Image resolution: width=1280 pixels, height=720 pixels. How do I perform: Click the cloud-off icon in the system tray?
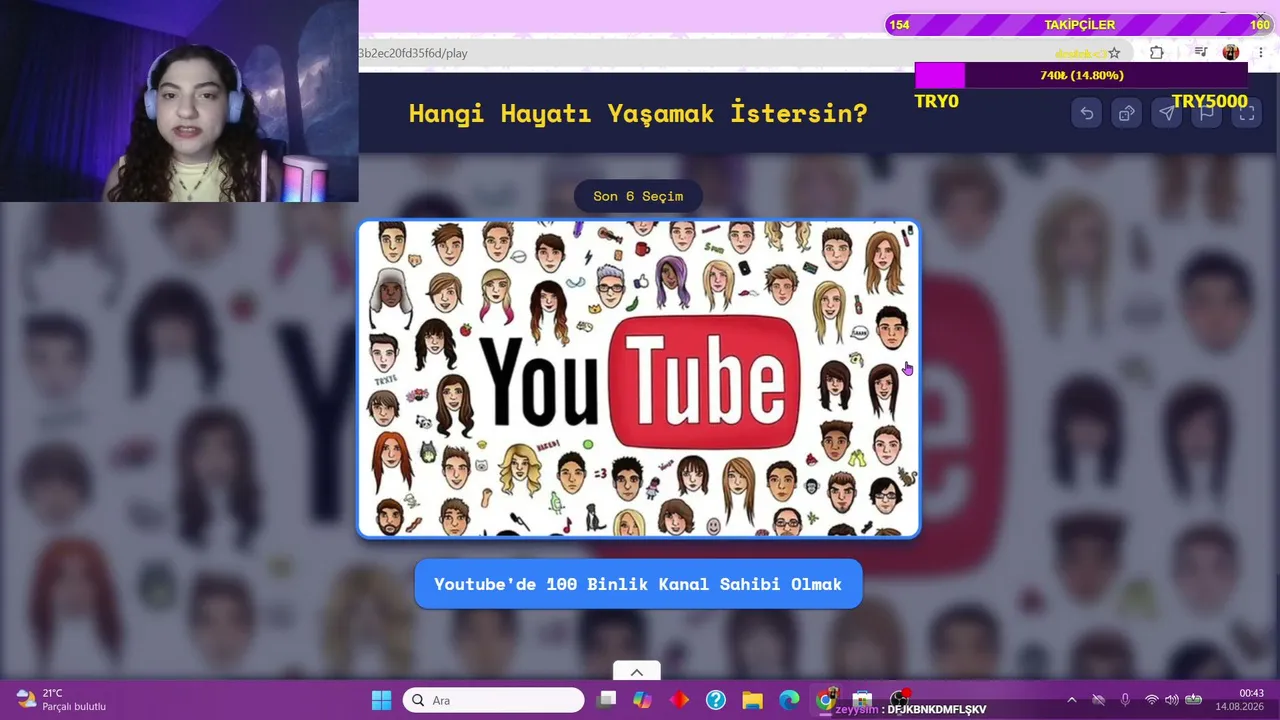pos(1099,700)
